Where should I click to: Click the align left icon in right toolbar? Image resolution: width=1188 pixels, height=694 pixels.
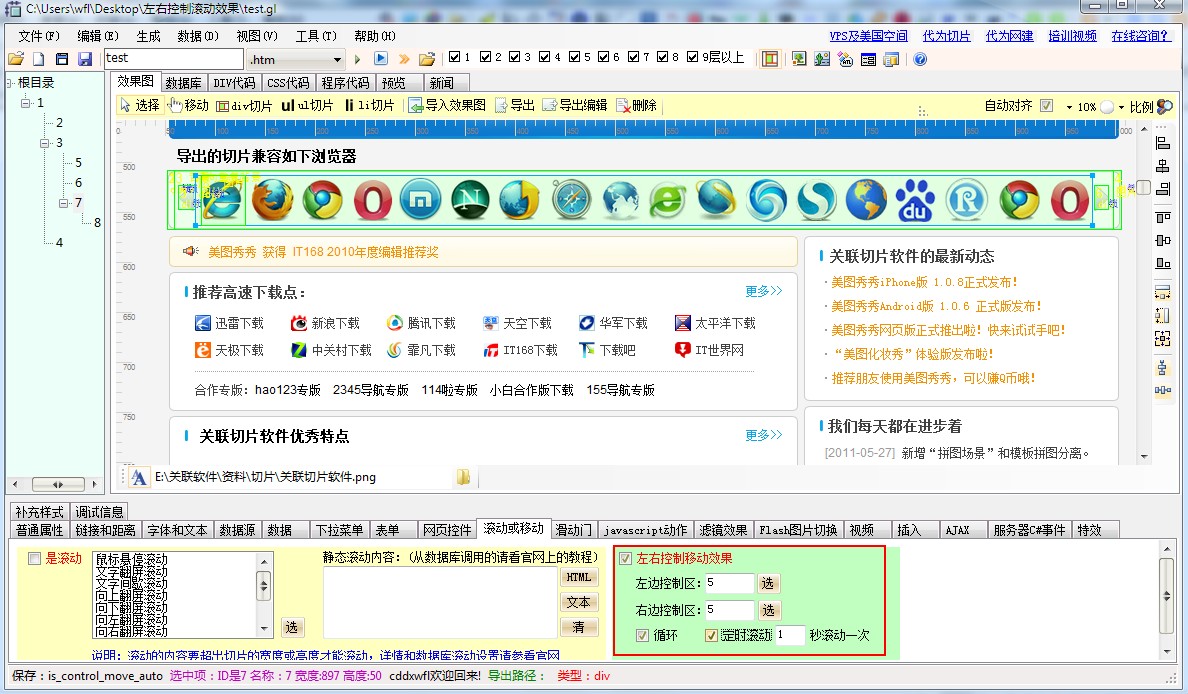[1162, 141]
